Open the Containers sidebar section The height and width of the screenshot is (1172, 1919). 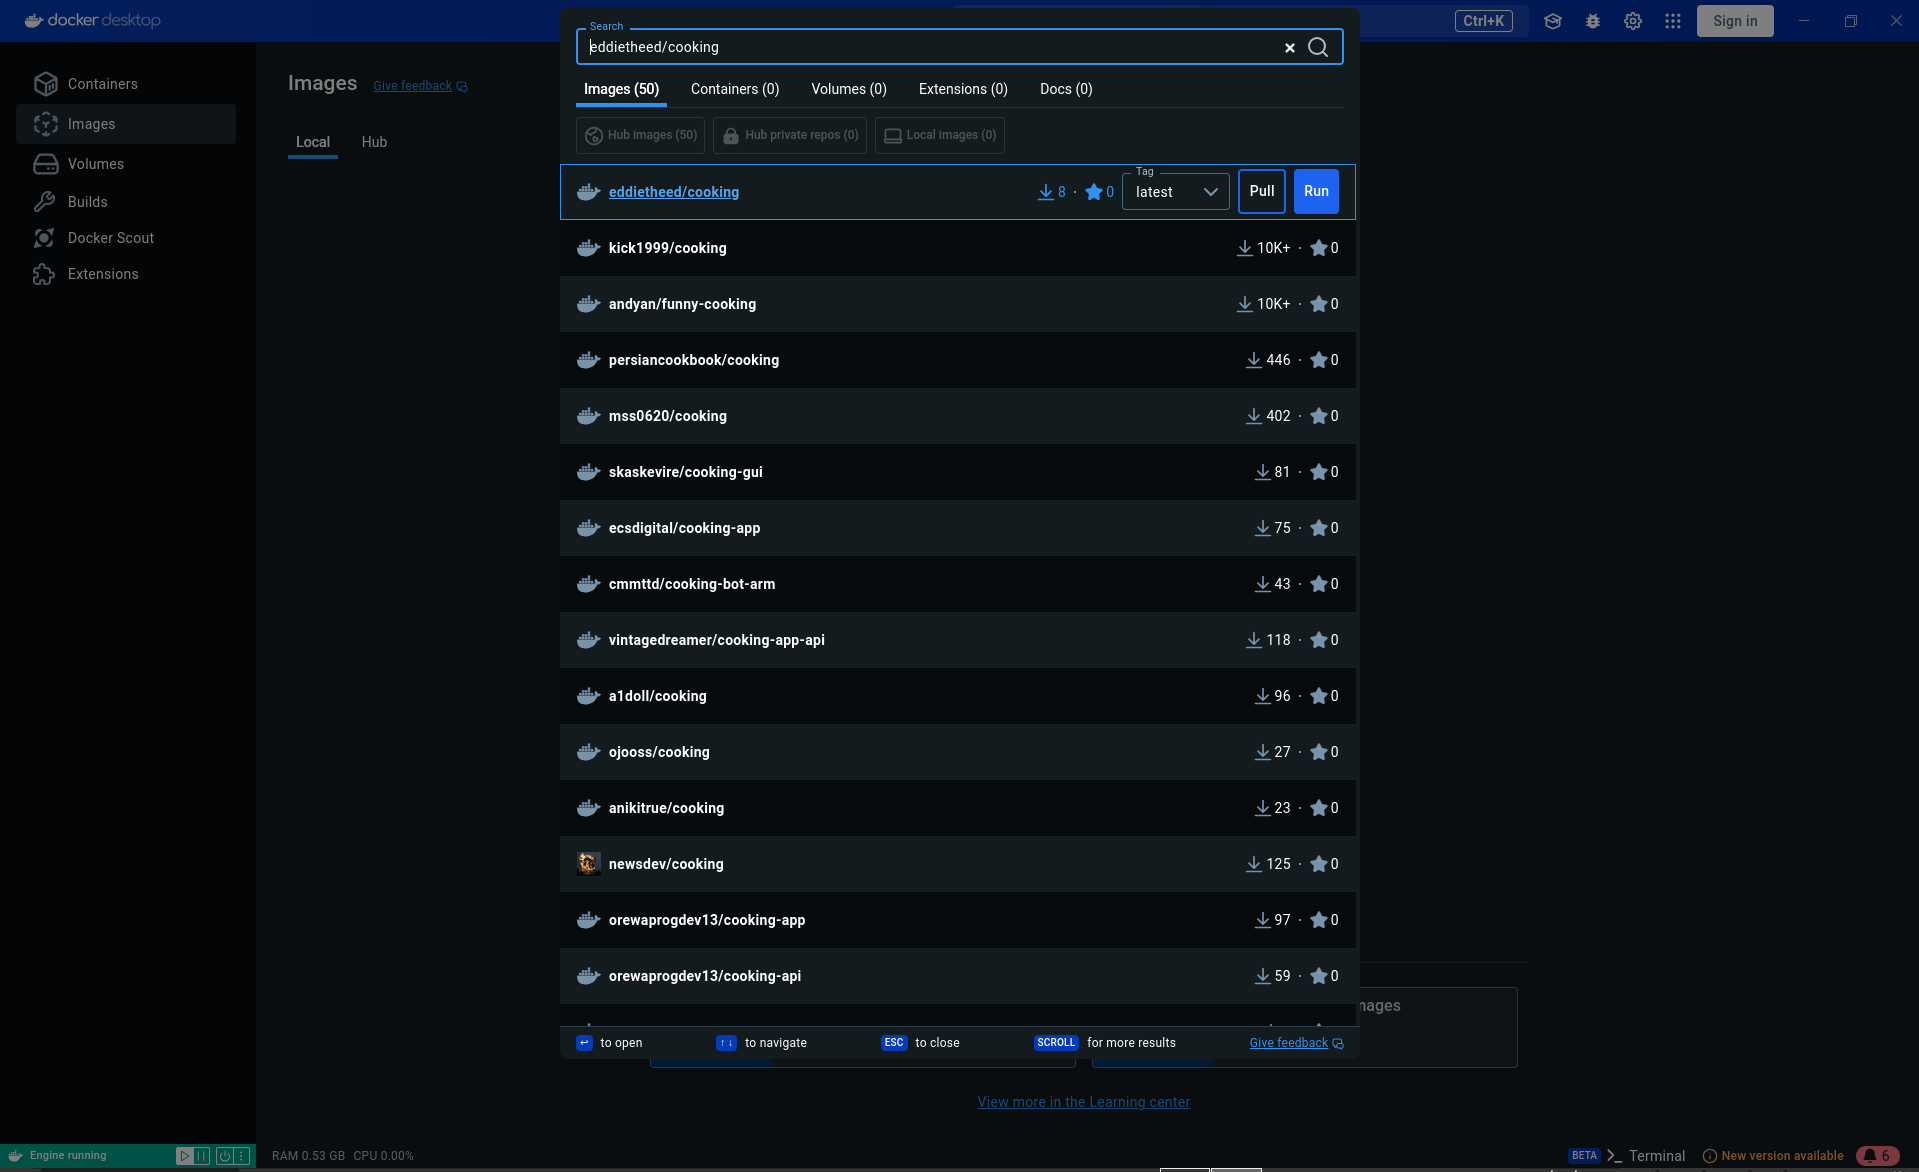(x=126, y=84)
